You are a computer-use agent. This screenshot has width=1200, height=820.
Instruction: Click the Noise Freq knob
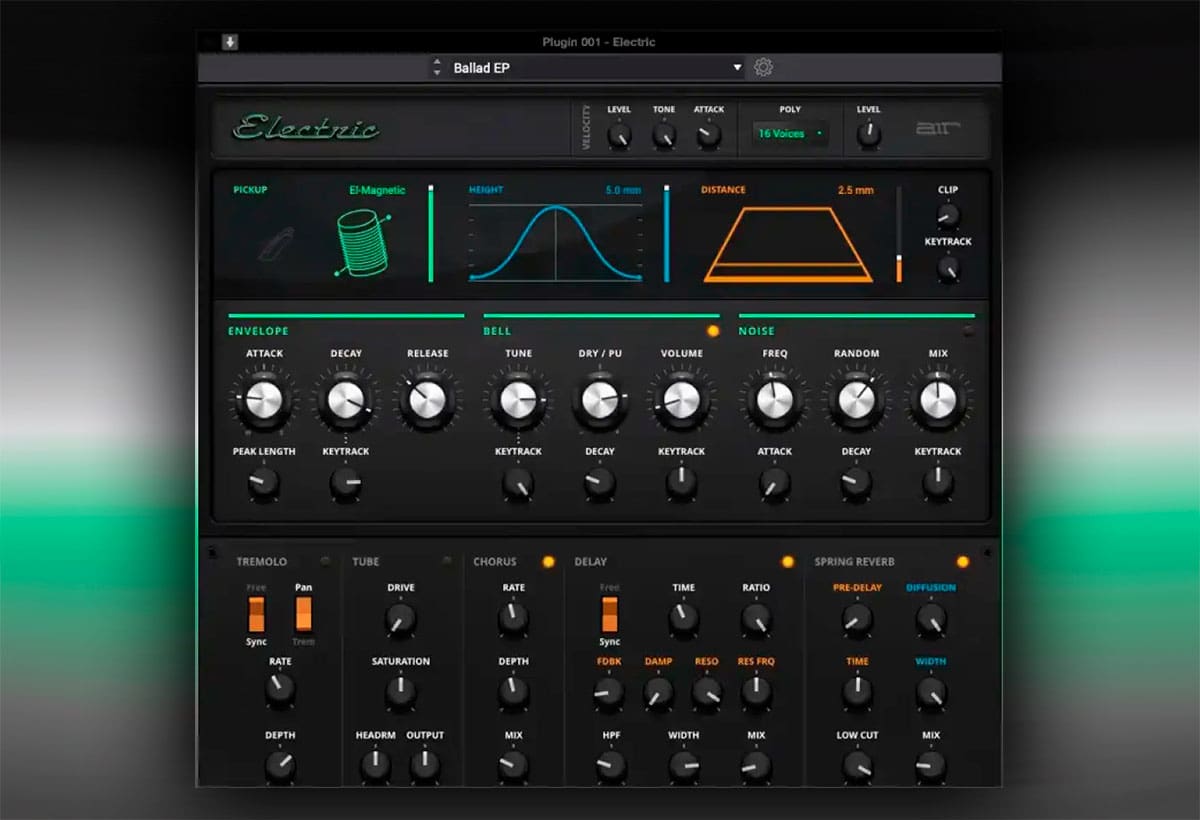tap(775, 401)
